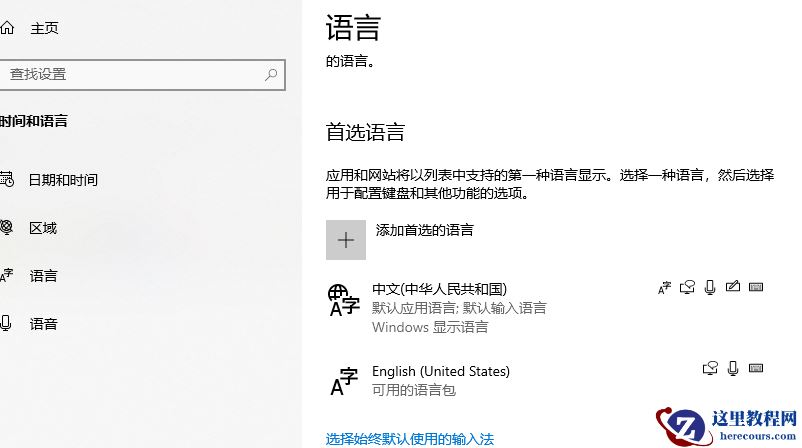This screenshot has height=448, width=802.
Task: Open 区域 settings page
Action: coord(43,228)
